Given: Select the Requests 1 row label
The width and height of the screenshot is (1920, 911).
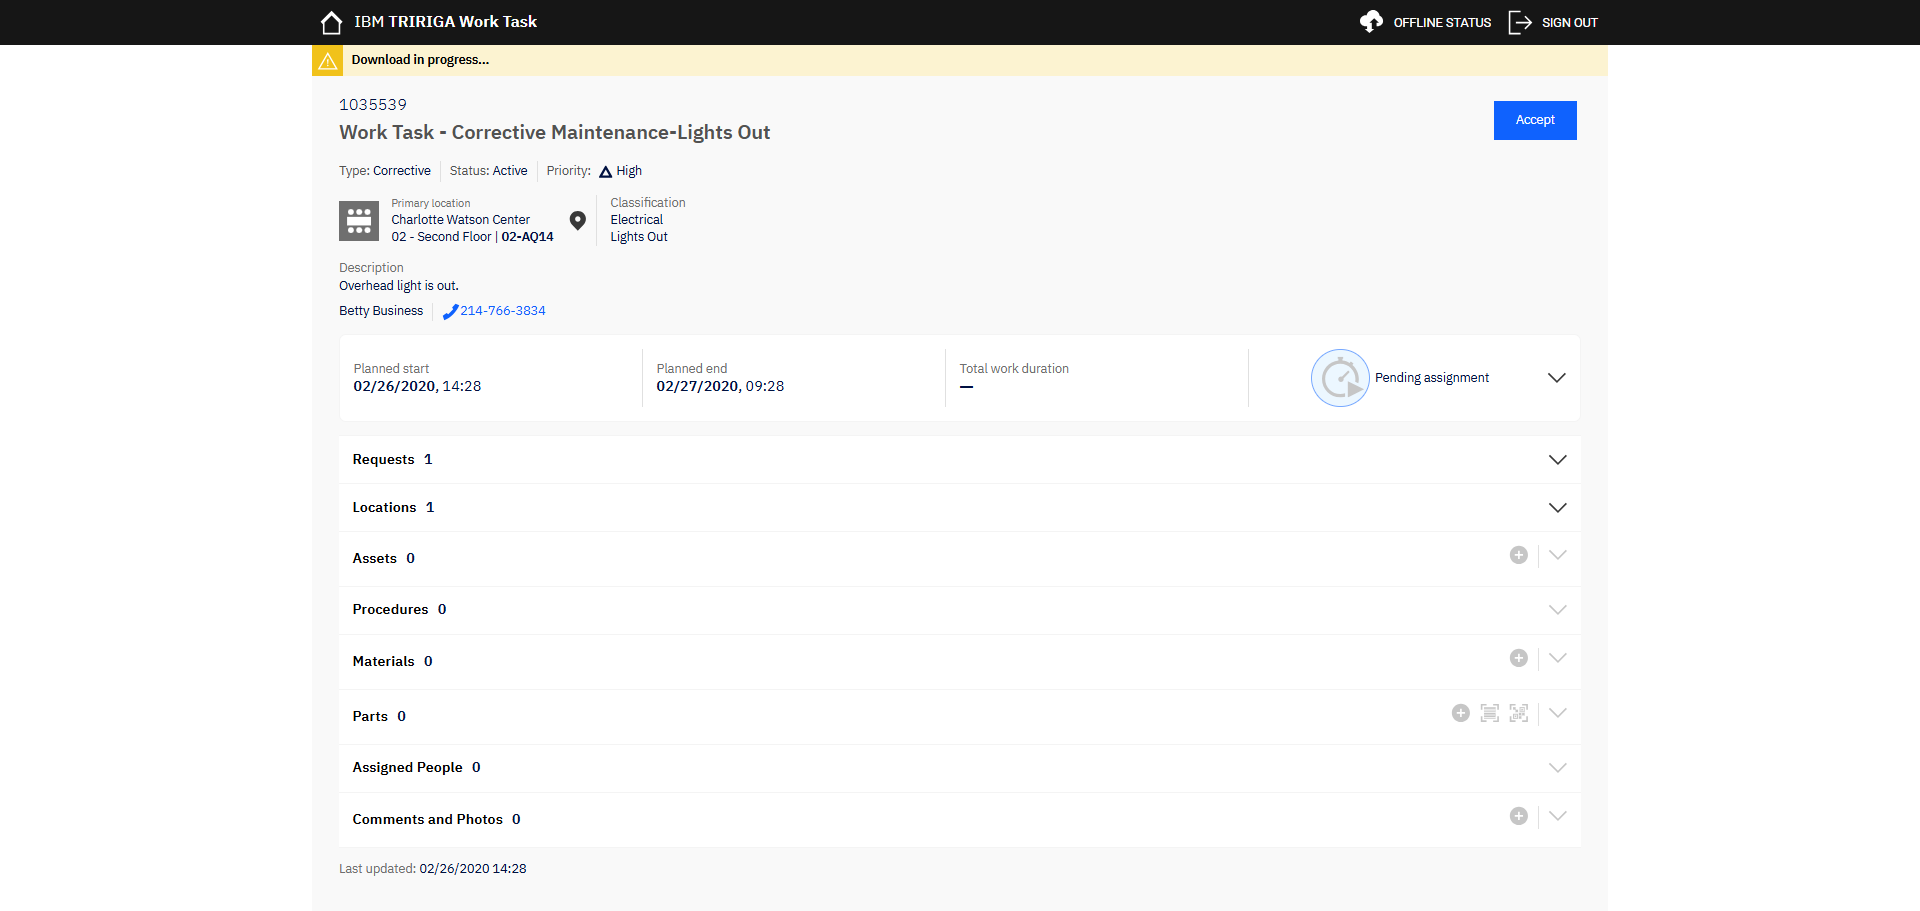Looking at the screenshot, I should (392, 460).
